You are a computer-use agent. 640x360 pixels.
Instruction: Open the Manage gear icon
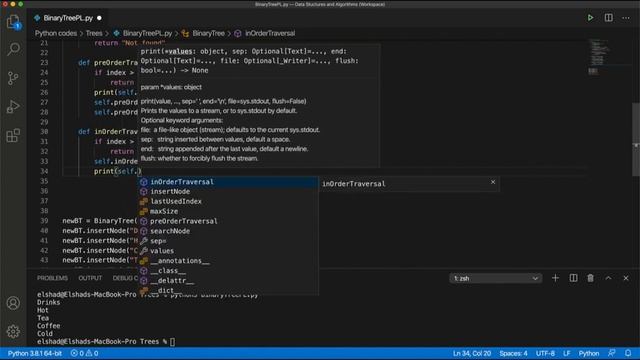coord(13,331)
